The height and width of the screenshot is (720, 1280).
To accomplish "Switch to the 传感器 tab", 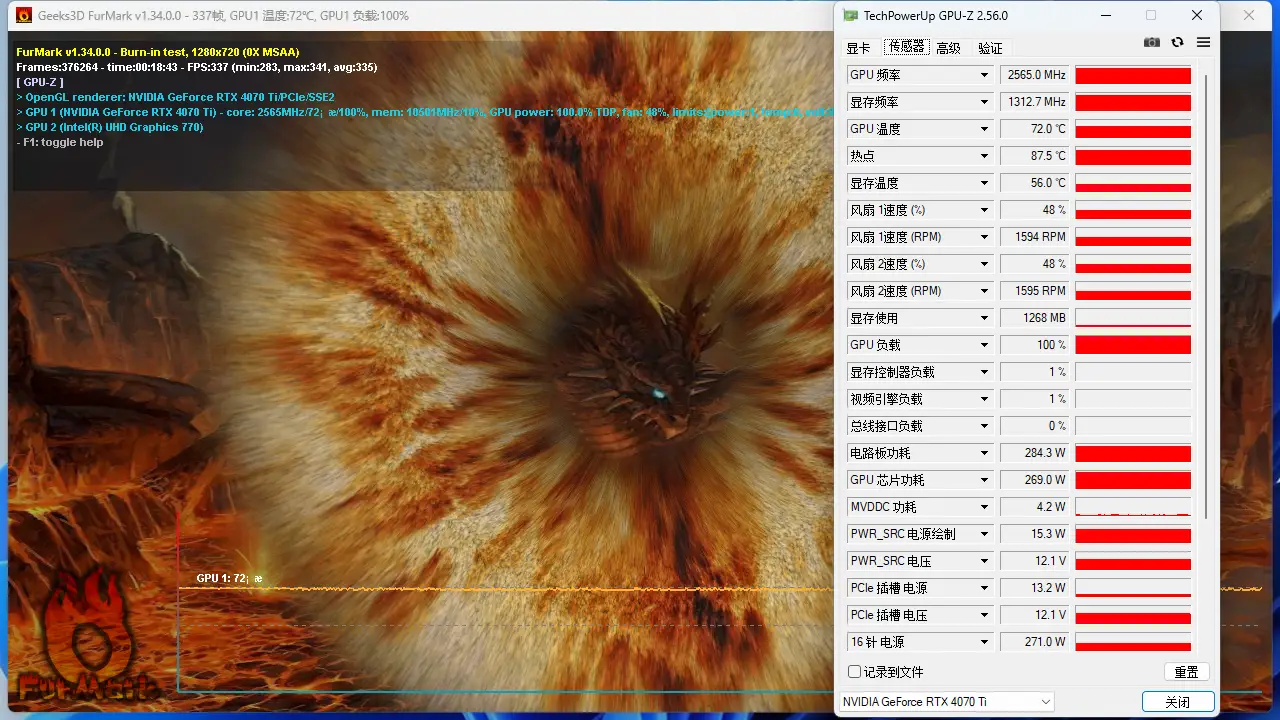I will coord(906,47).
